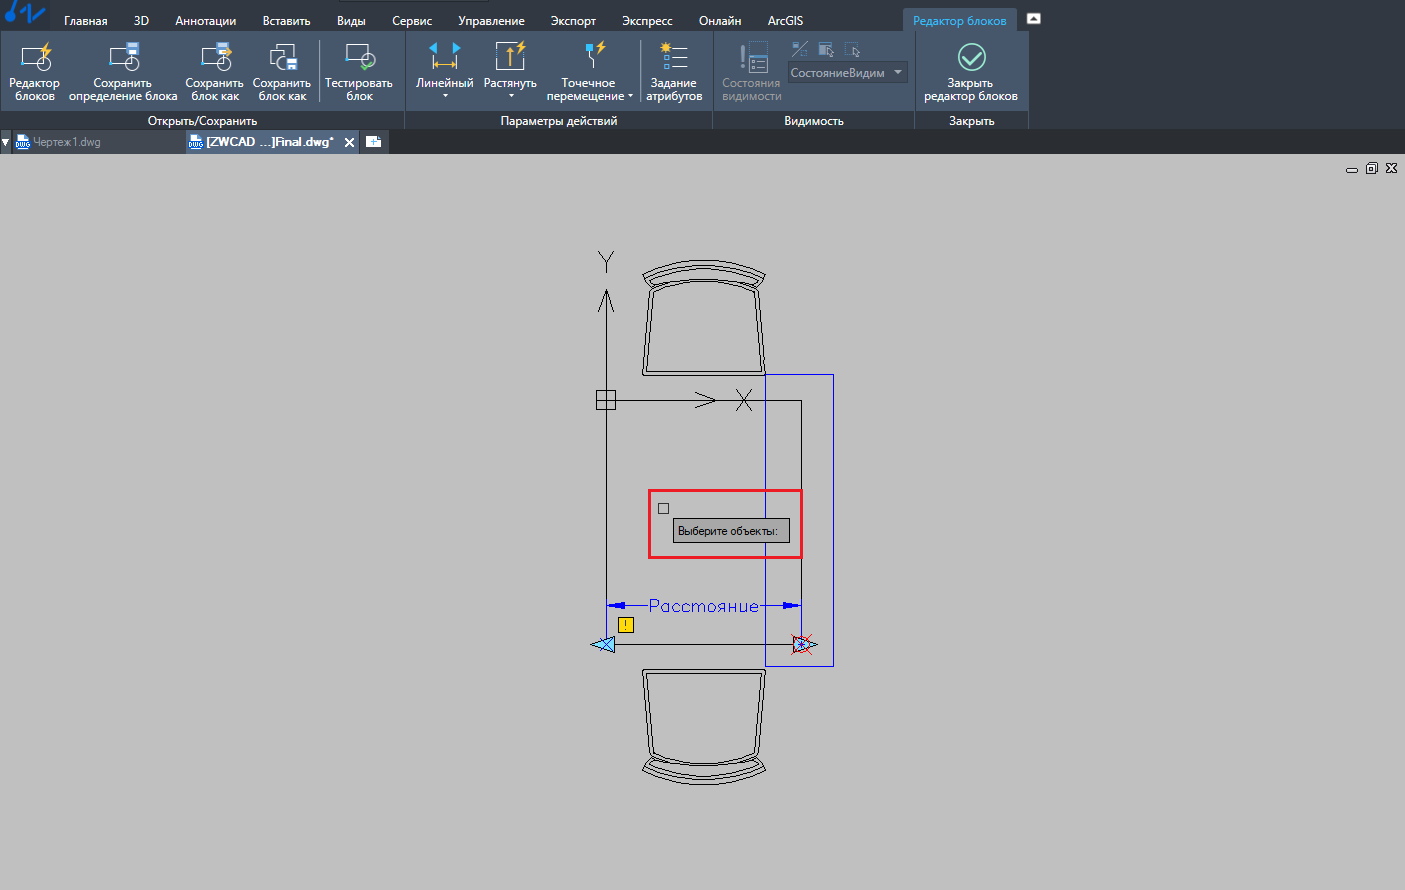
Task: Select the Редактор блоков contextual tab
Action: pyautogui.click(x=960, y=21)
